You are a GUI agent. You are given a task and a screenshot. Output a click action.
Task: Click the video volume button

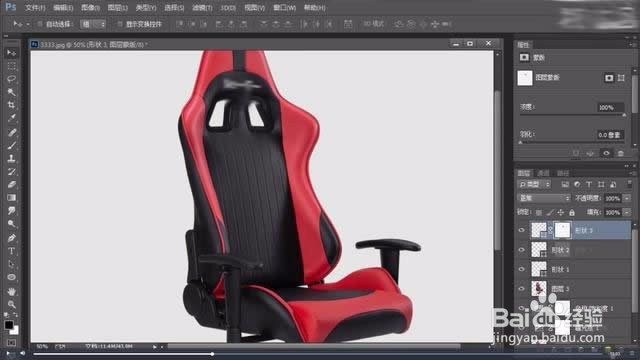pyautogui.click(x=22, y=353)
